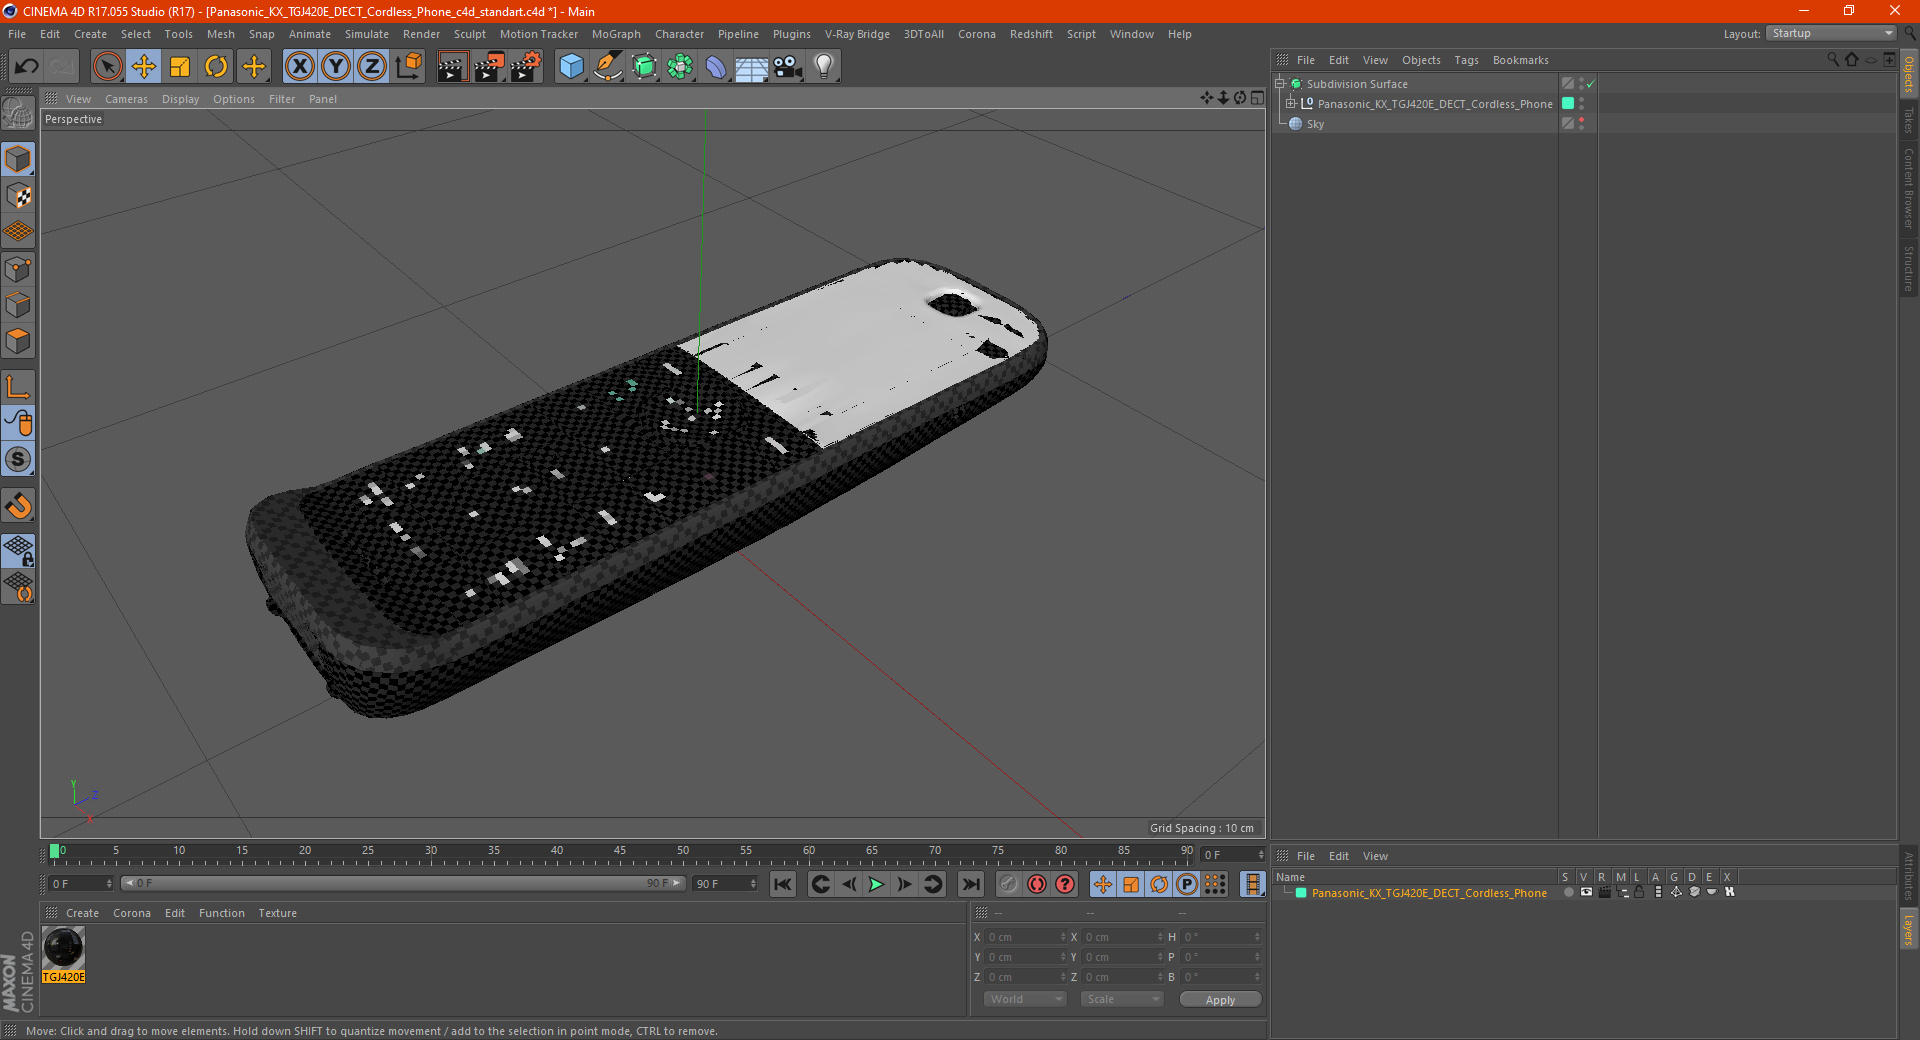Image resolution: width=1920 pixels, height=1040 pixels.
Task: Open the MoGraph menu
Action: click(616, 34)
